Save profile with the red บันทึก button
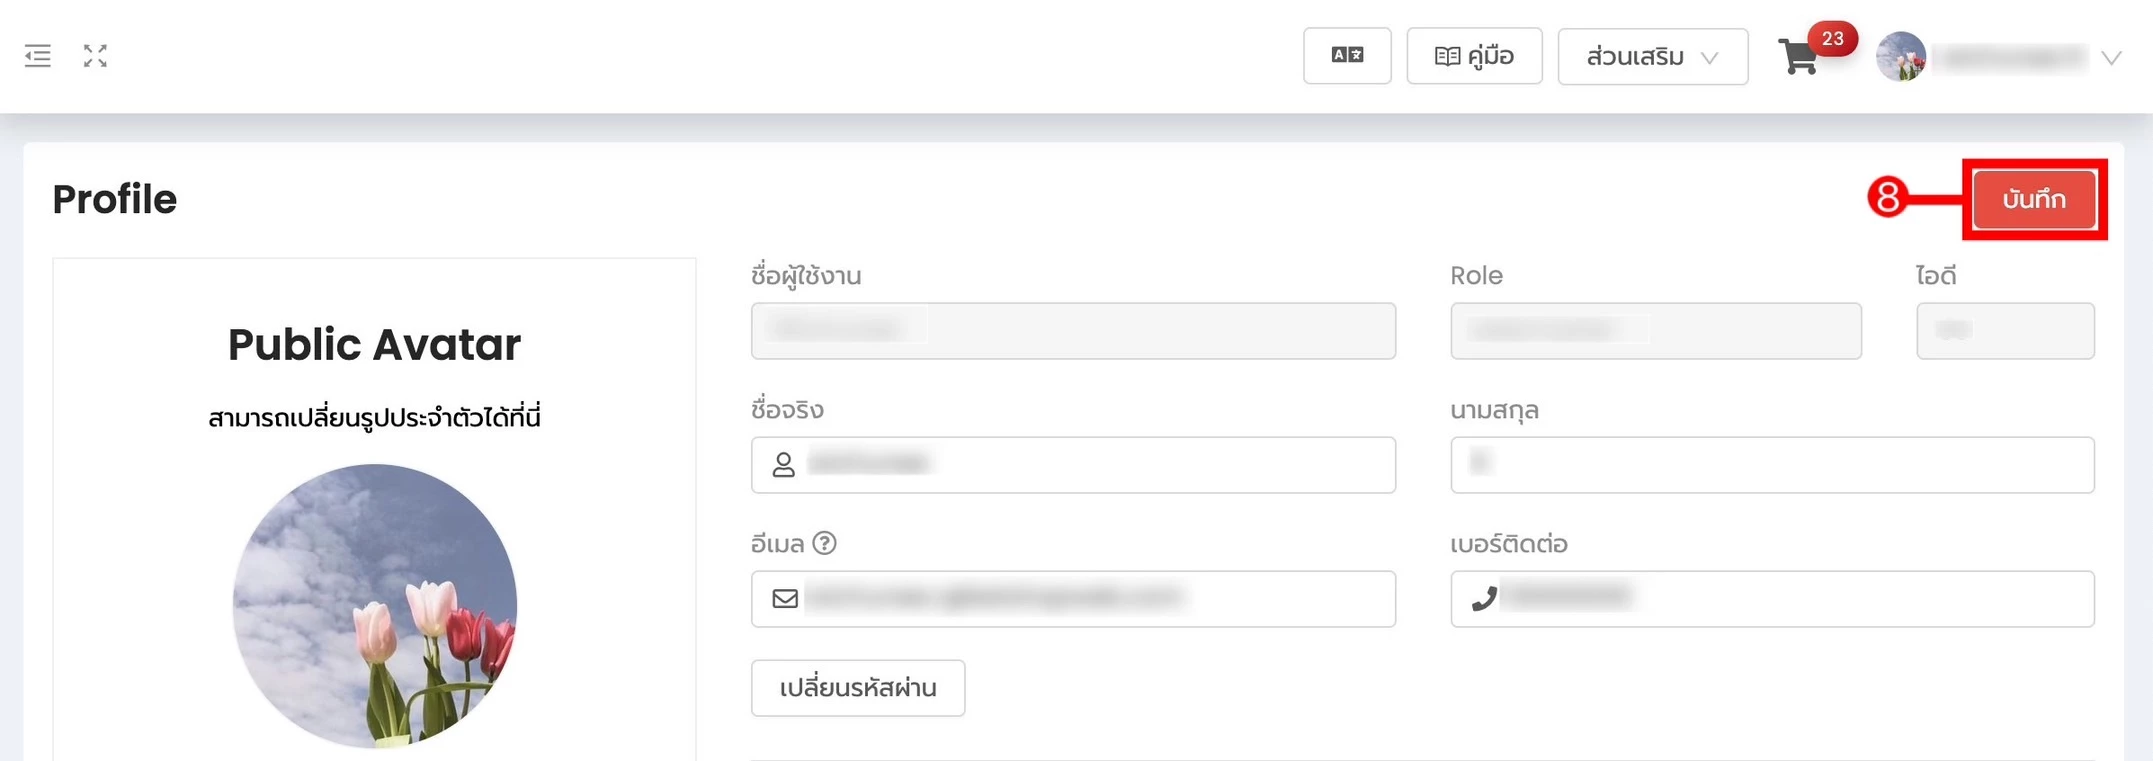 pos(2034,199)
